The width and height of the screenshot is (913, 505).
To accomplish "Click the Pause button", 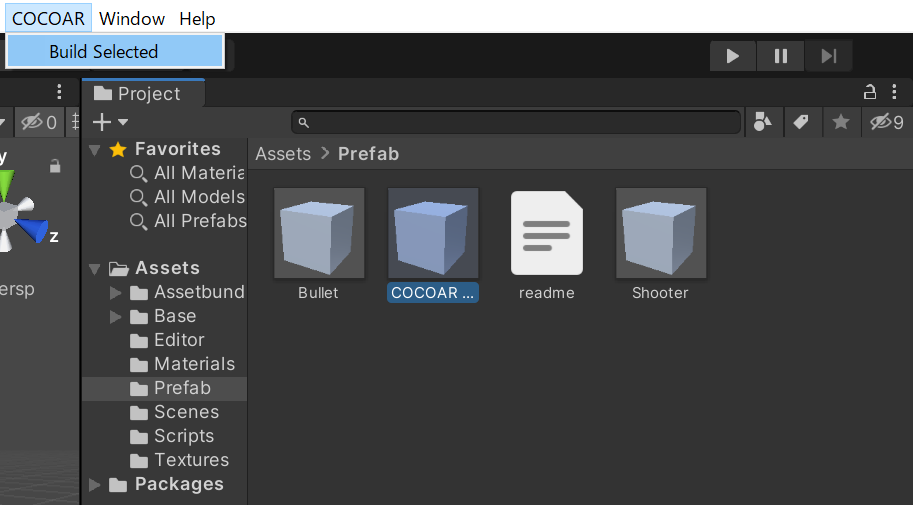I will click(x=780, y=56).
